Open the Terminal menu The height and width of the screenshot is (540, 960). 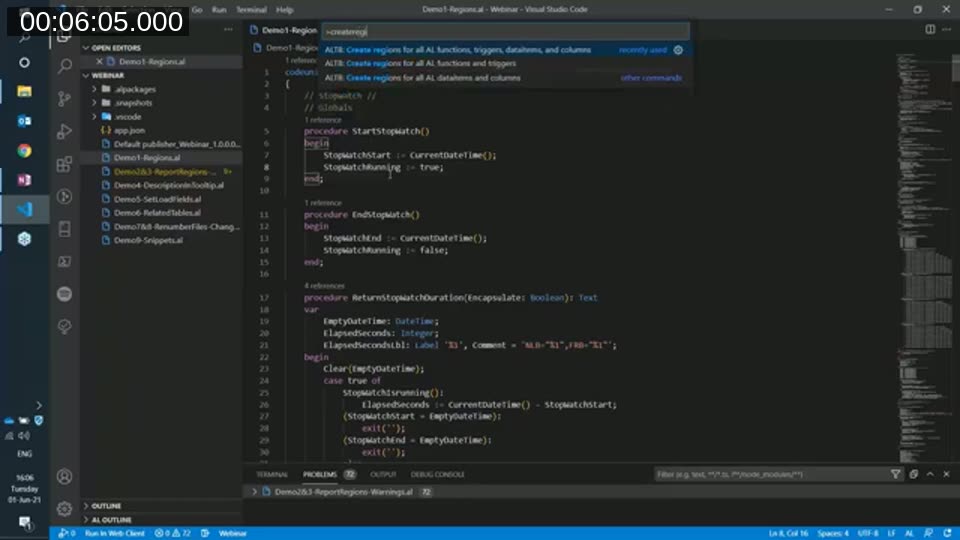tap(251, 10)
